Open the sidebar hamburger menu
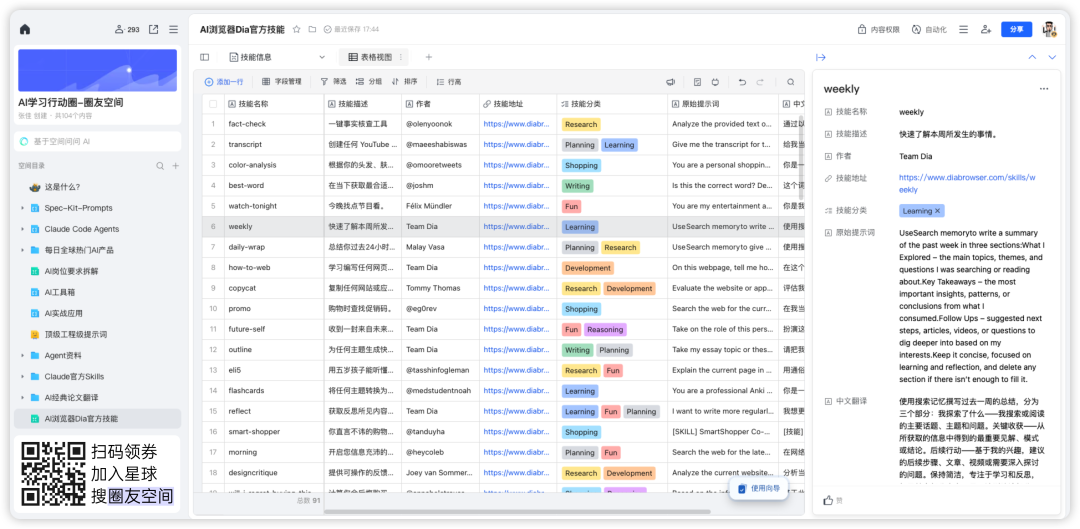1080x529 pixels. 174,30
